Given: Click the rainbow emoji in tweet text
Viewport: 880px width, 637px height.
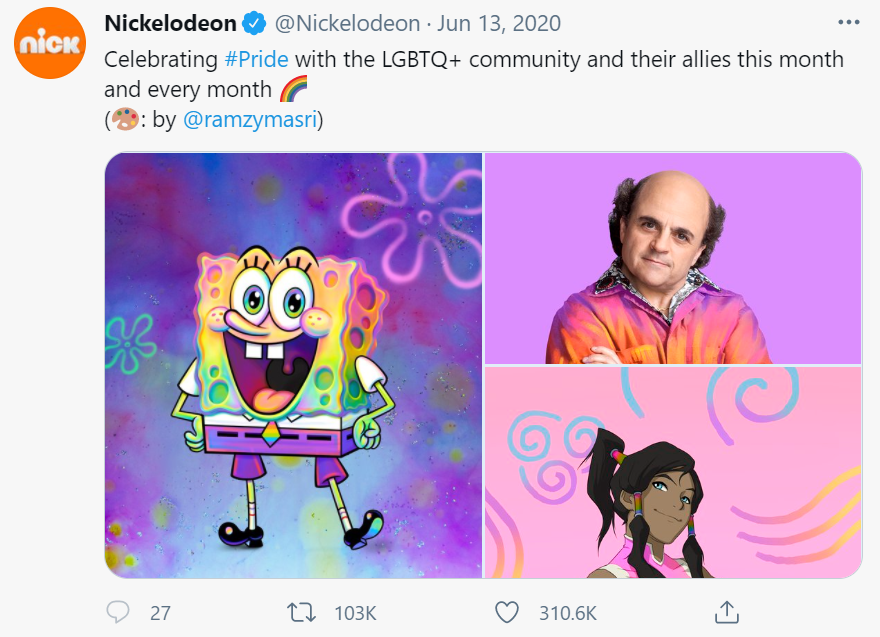Looking at the screenshot, I should (x=293, y=90).
